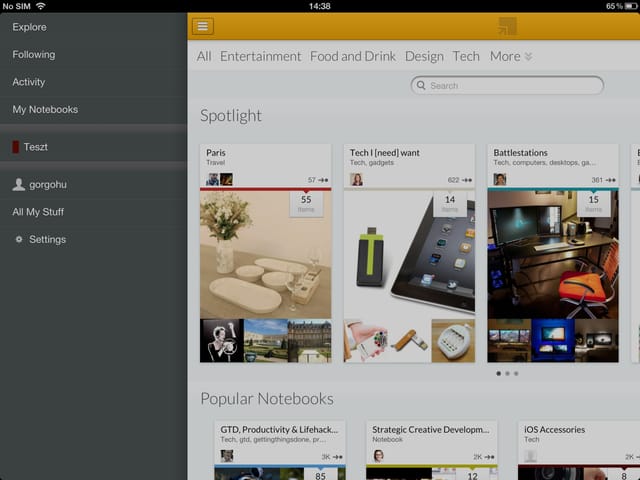
Task: Open the GTD, Productivity & Lifehack notebook
Action: (279, 429)
